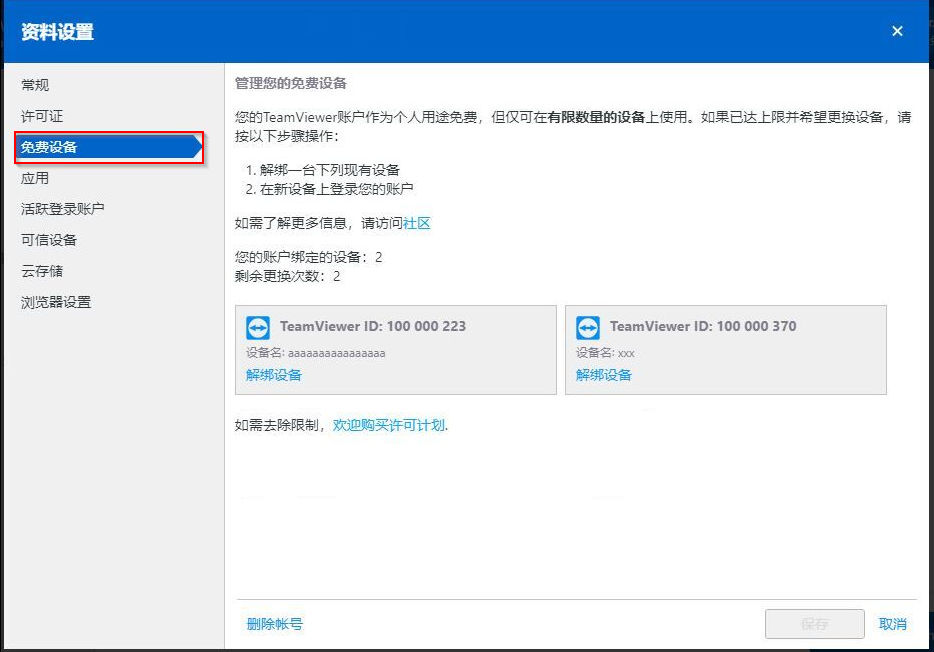
Task: Open the 常规 settings section
Action: [35, 85]
